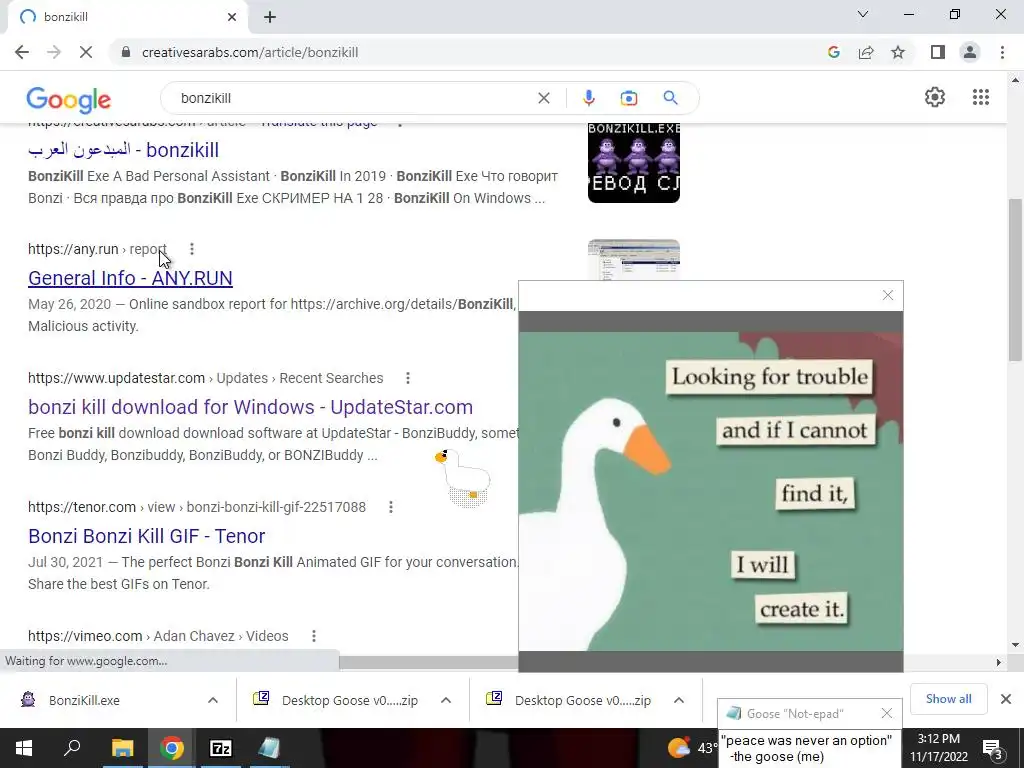This screenshot has width=1024, height=768.
Task: Click the desktop goose sprite
Action: click(x=463, y=478)
